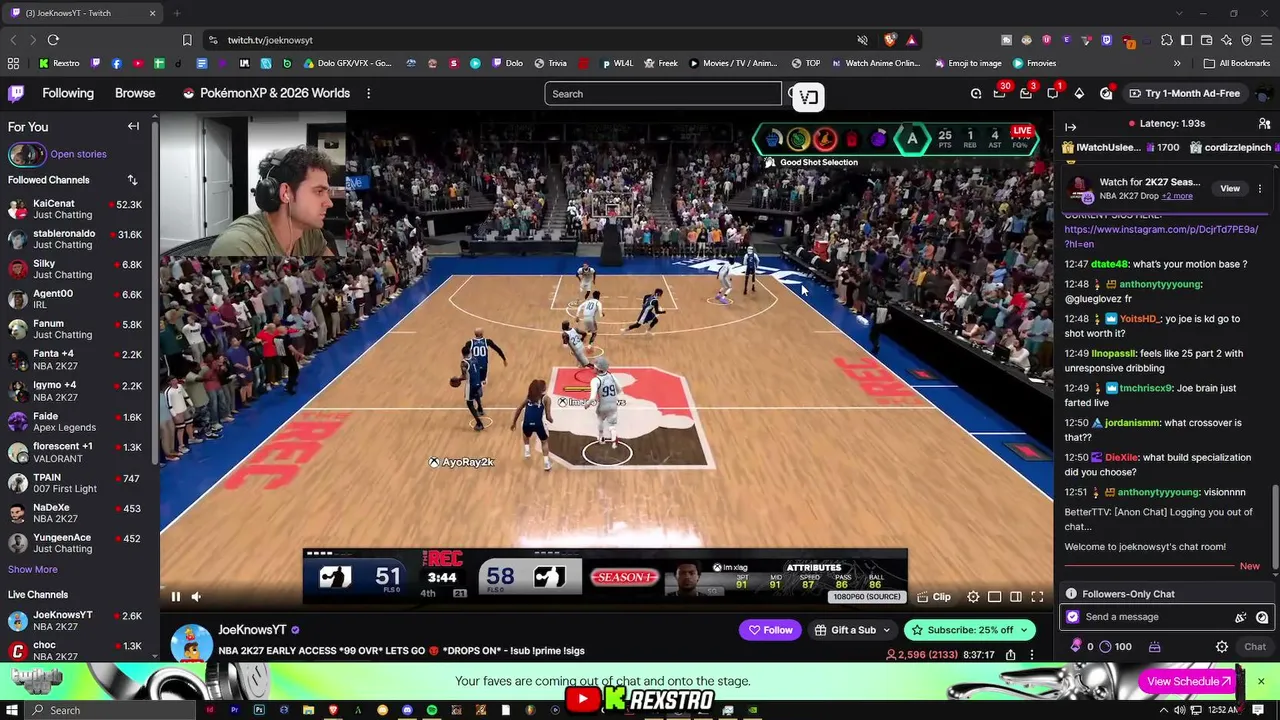Viewport: 1280px width, 720px height.
Task: Open the player settings gear
Action: 973,597
